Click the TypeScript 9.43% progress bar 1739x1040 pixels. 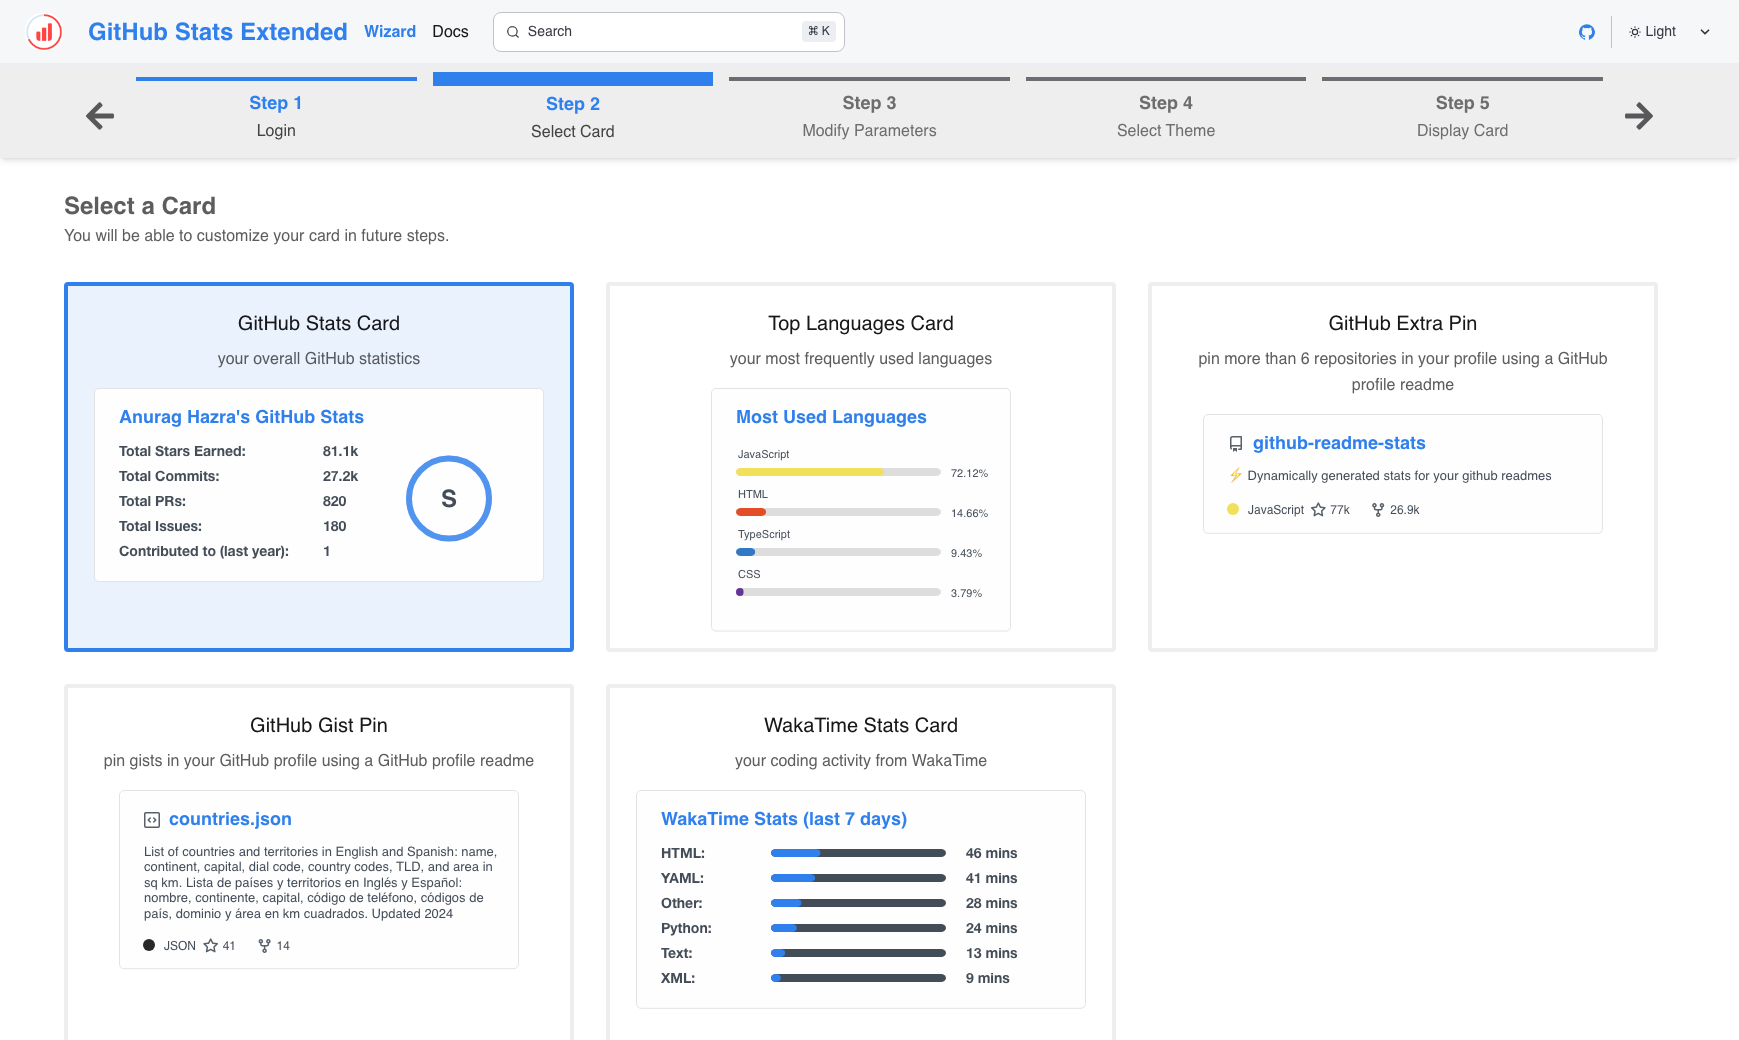pos(838,552)
